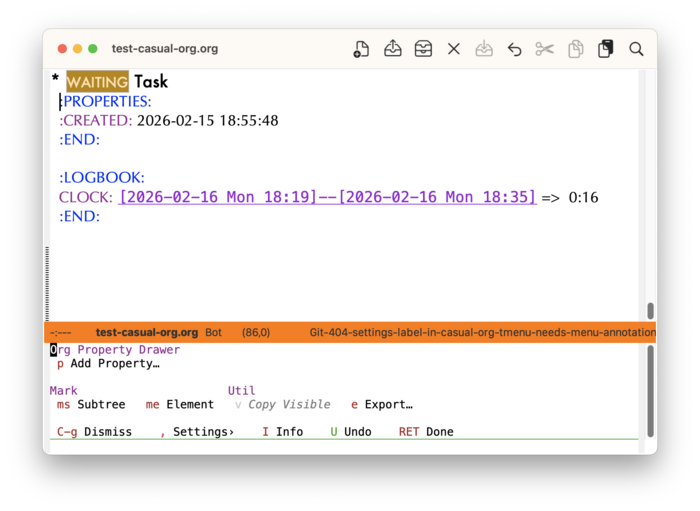
Task: Click the New File toolbar icon
Action: coord(362,49)
